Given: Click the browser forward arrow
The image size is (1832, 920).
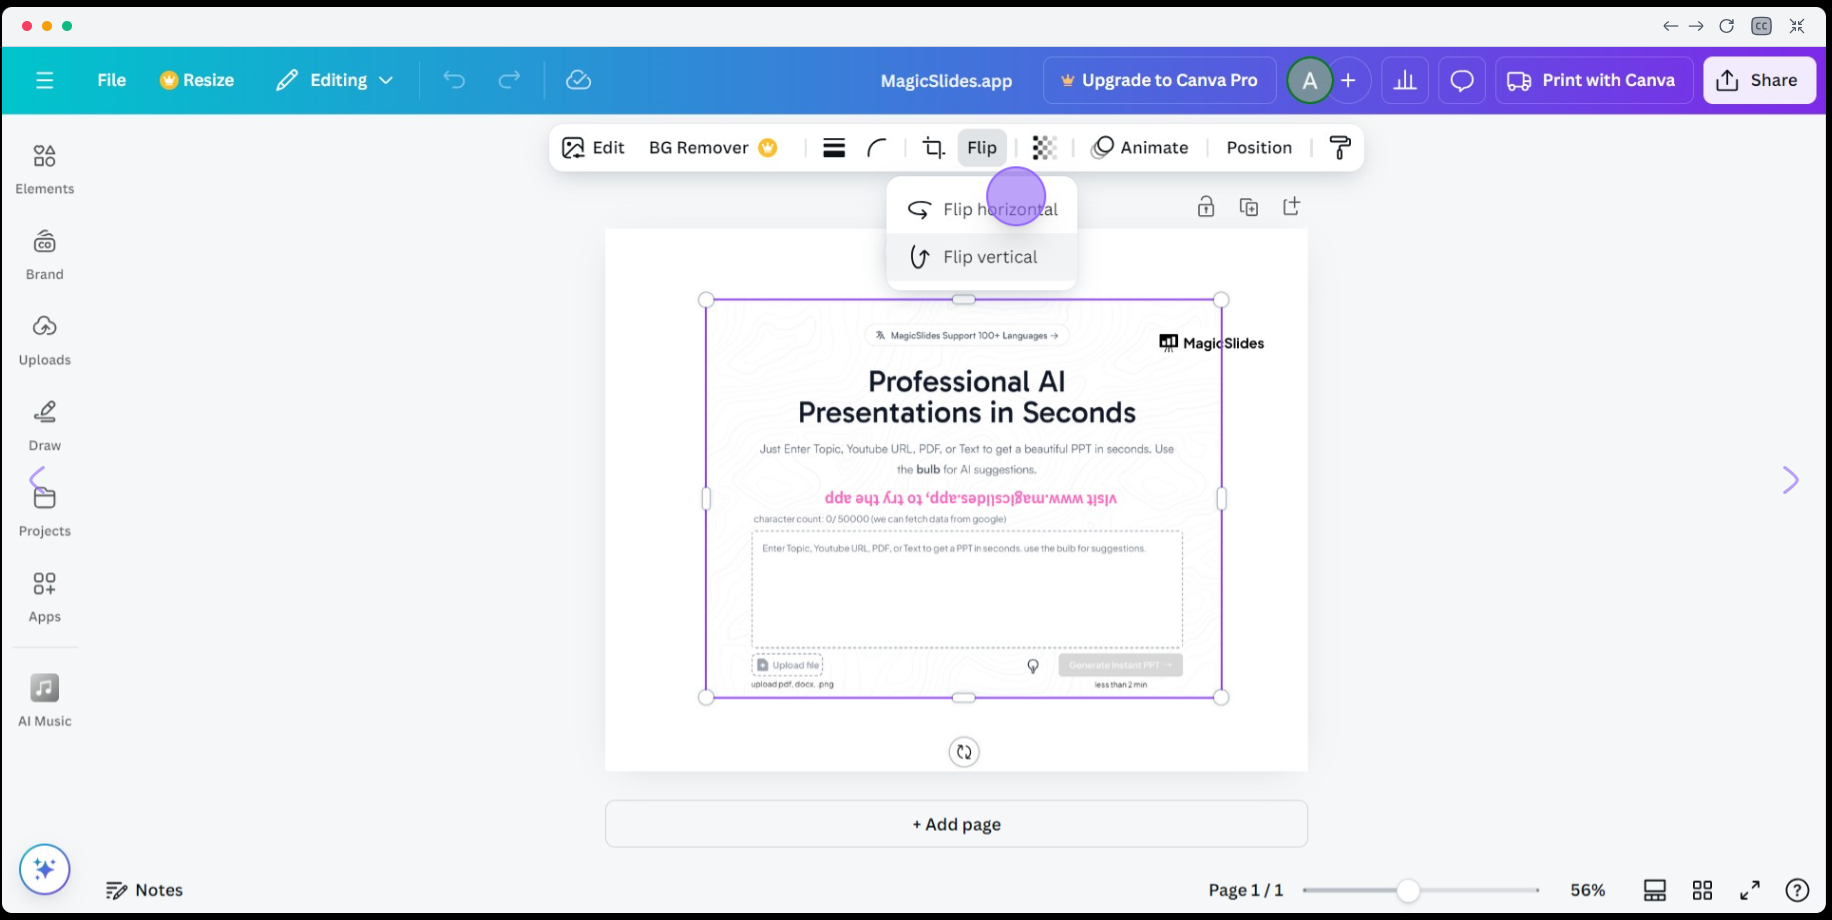Looking at the screenshot, I should [1696, 26].
